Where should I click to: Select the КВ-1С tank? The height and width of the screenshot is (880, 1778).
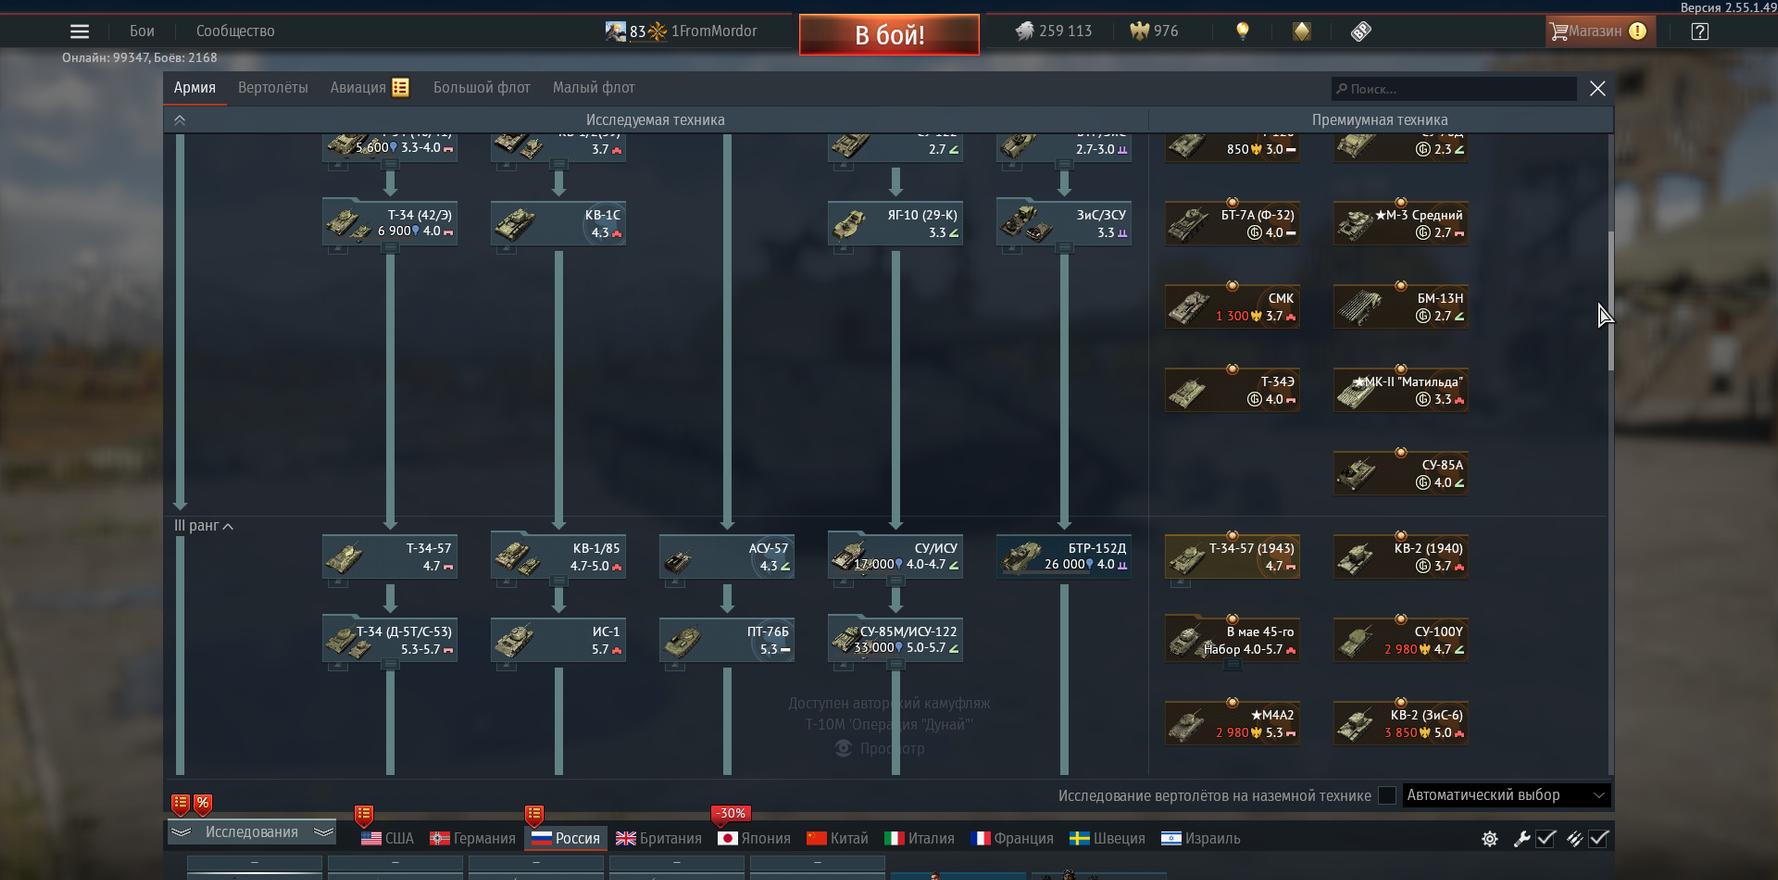(x=558, y=223)
